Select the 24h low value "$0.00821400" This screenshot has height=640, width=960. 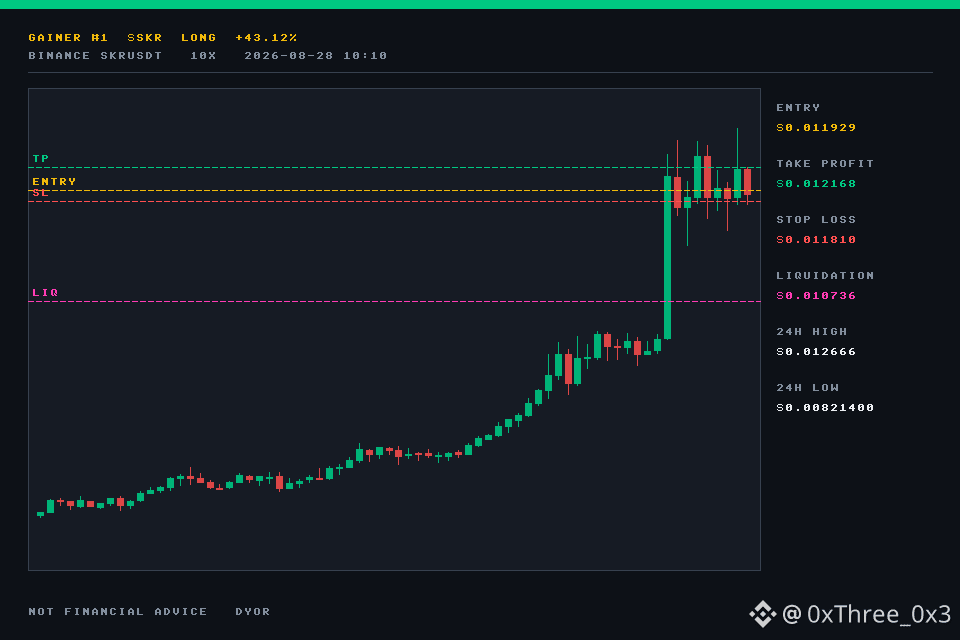tap(825, 408)
